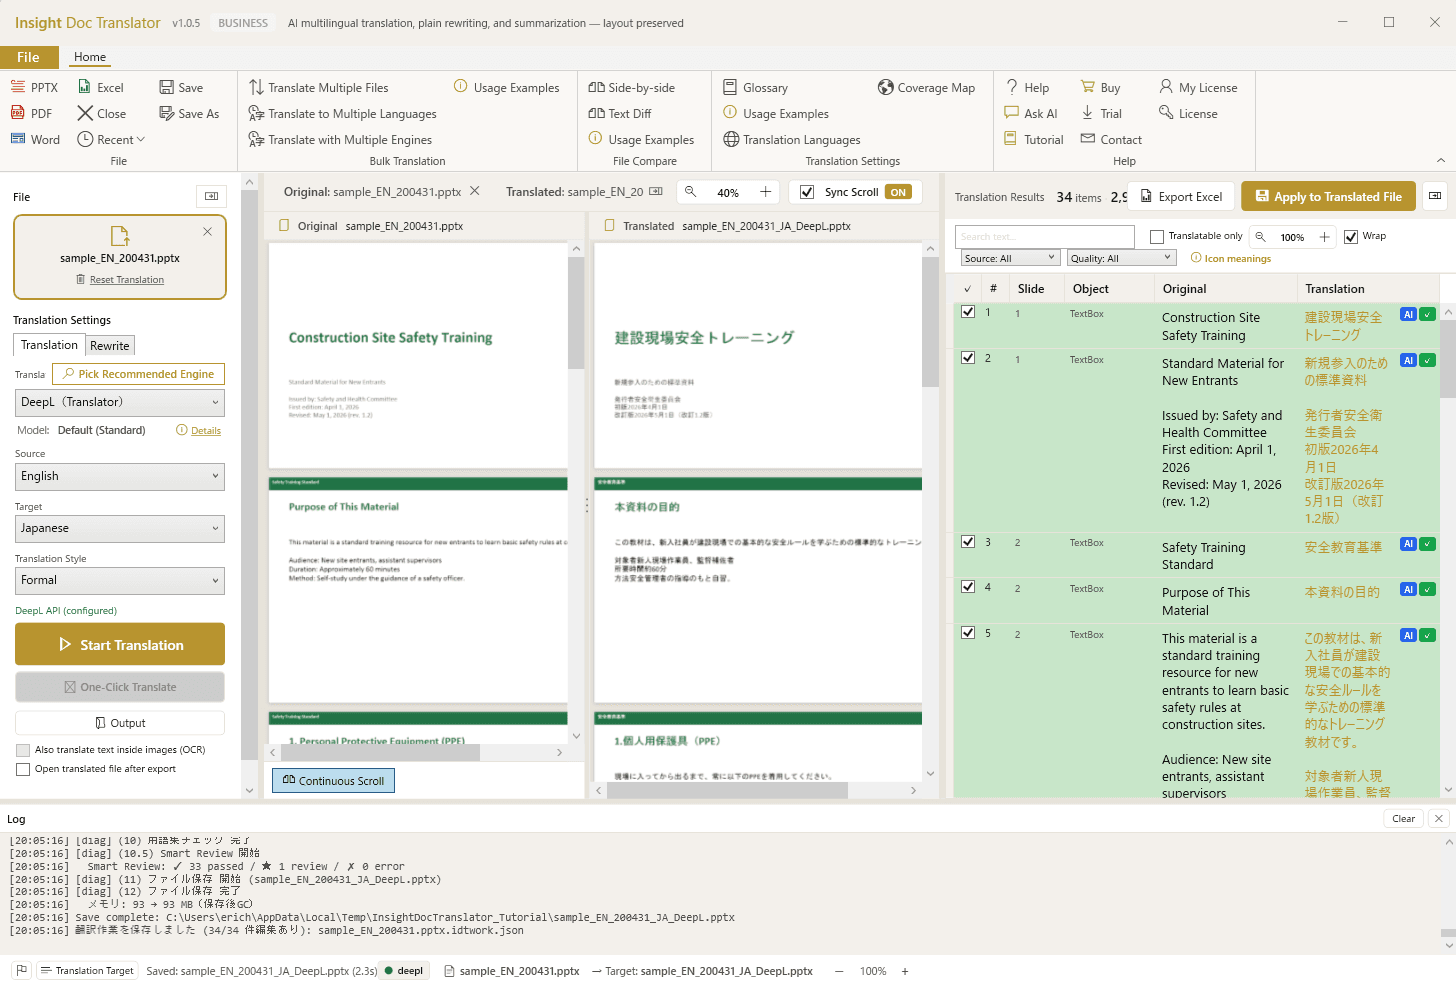Zoom in the preview with plus icon
The image size is (1456, 985).
click(x=765, y=192)
